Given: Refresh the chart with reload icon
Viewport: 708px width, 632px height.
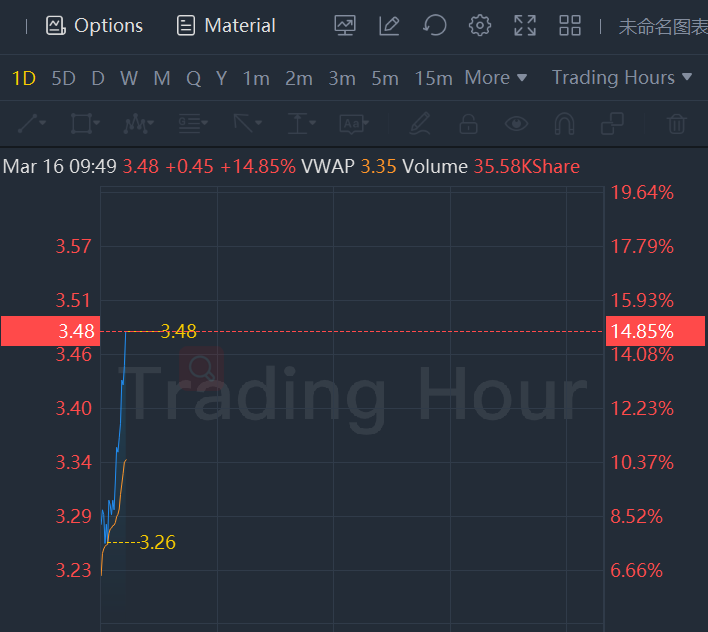Looking at the screenshot, I should click(435, 26).
